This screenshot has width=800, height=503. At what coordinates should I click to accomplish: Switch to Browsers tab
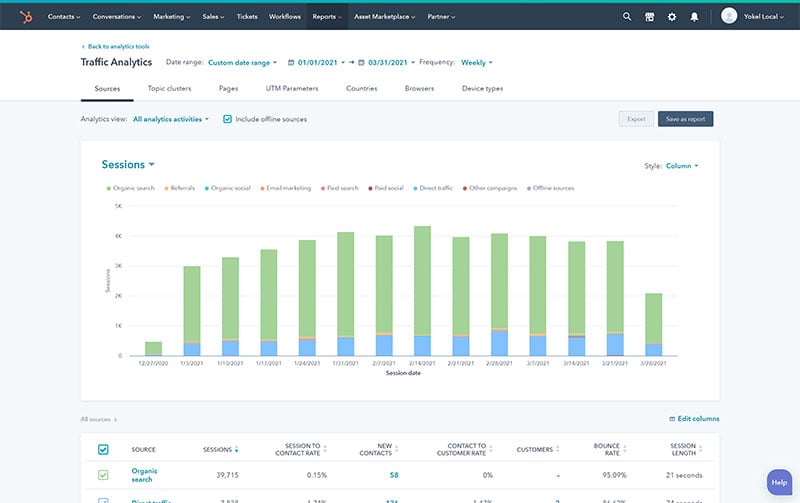coord(419,88)
